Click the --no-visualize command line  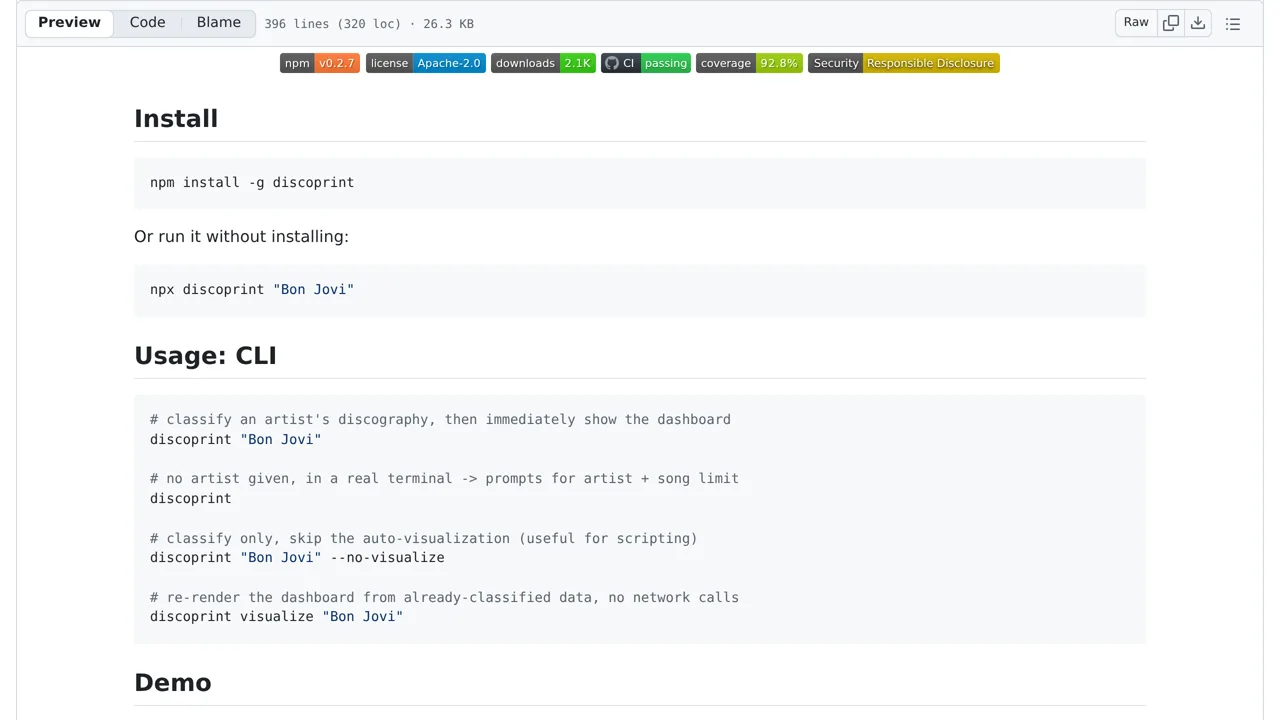click(297, 558)
